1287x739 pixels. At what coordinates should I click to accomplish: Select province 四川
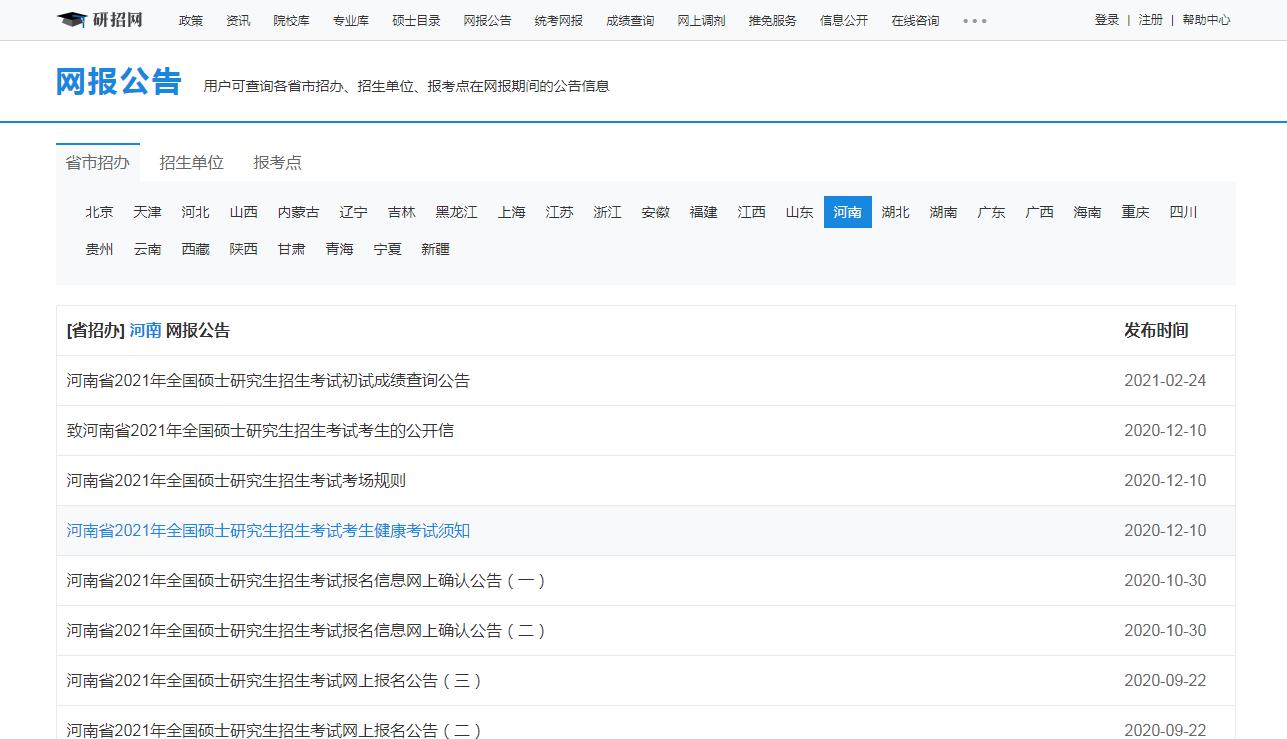pos(1183,212)
